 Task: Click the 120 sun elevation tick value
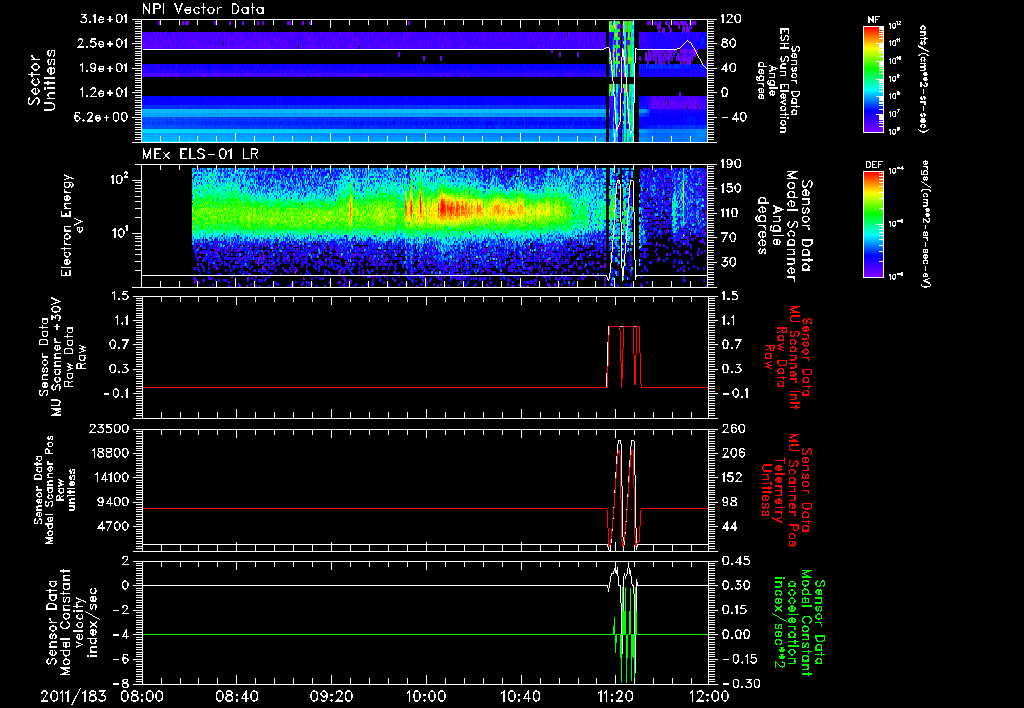tap(731, 19)
